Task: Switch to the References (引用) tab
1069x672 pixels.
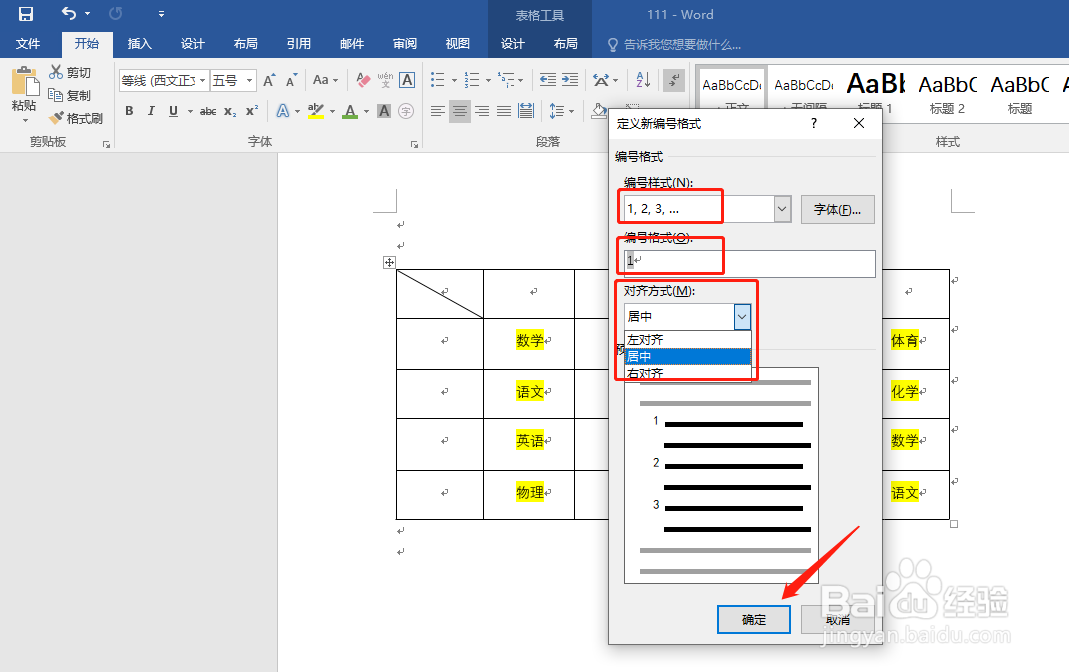Action: click(299, 44)
